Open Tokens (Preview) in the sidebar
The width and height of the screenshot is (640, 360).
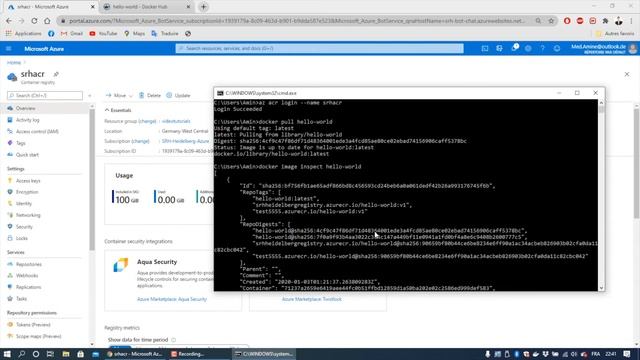tap(33, 325)
